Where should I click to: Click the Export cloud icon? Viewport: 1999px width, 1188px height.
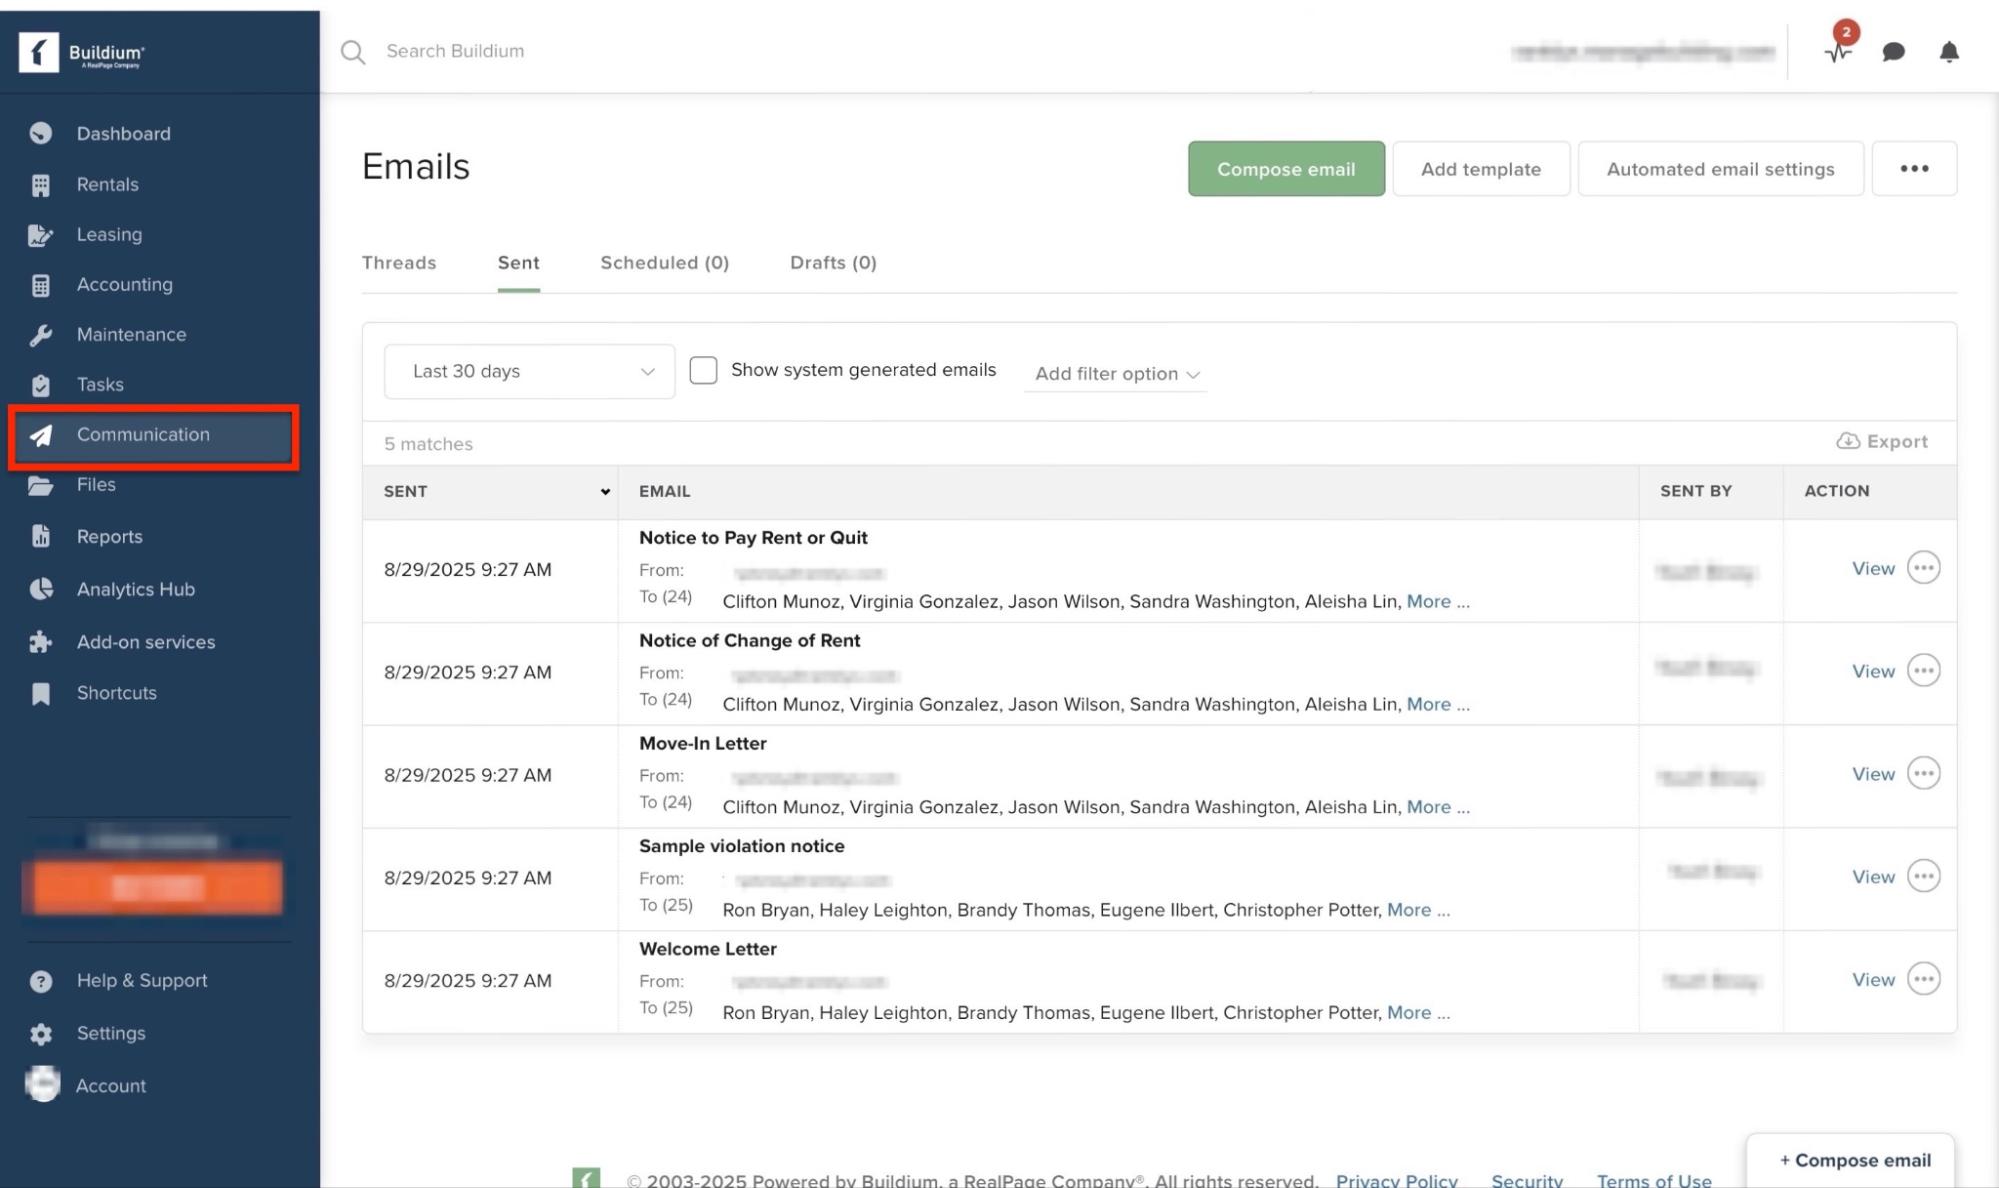tap(1847, 441)
